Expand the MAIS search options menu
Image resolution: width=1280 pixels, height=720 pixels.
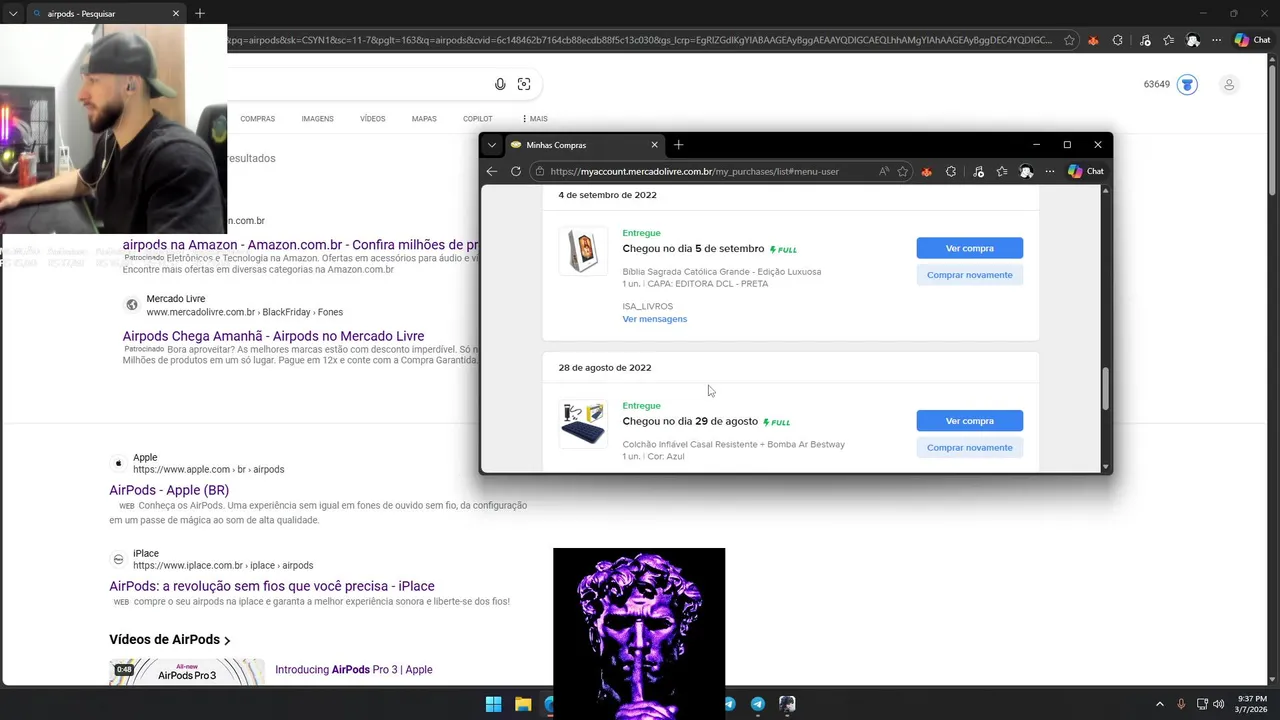point(534,119)
